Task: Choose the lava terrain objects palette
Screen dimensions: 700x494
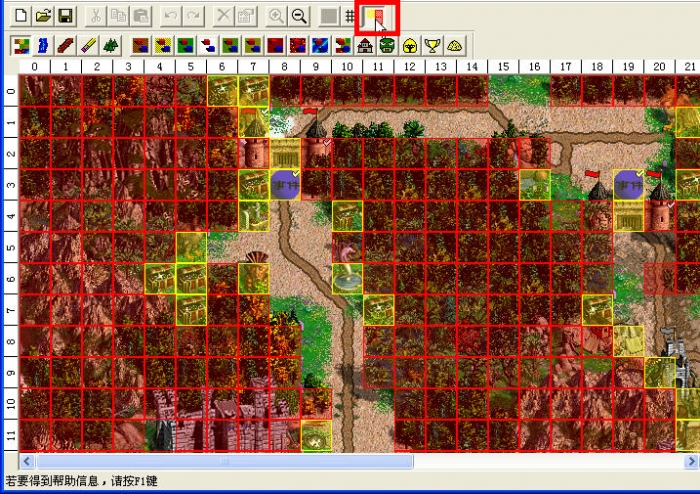Action: point(298,45)
